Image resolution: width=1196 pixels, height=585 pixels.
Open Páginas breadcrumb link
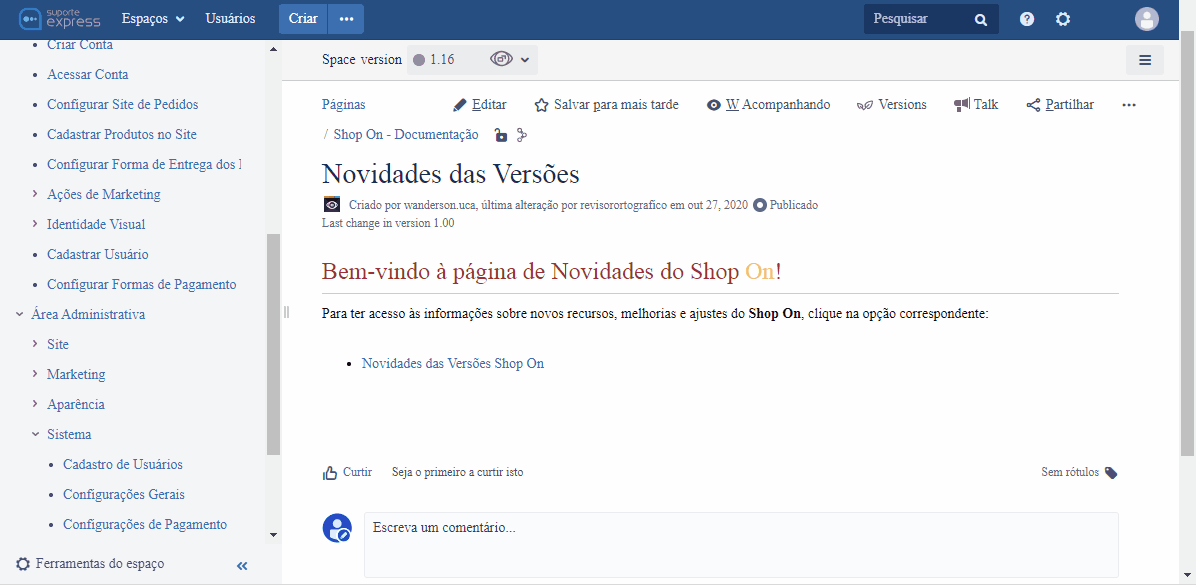tap(343, 105)
